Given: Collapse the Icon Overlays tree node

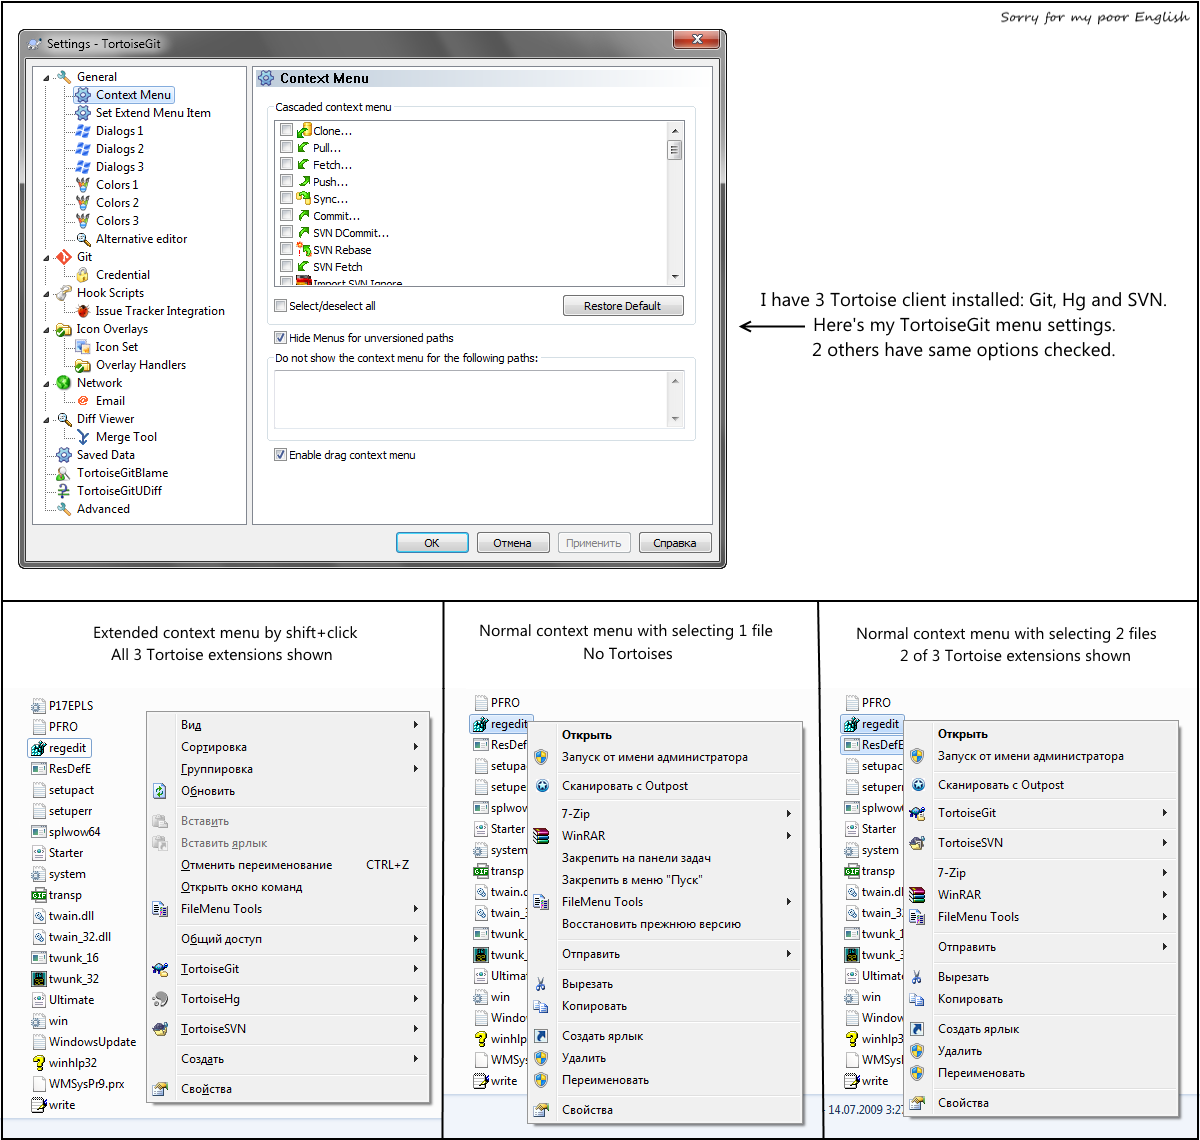Looking at the screenshot, I should pyautogui.click(x=46, y=329).
